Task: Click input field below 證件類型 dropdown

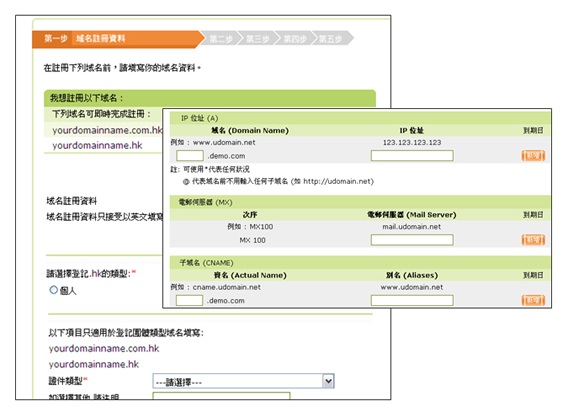Action: click(x=221, y=396)
